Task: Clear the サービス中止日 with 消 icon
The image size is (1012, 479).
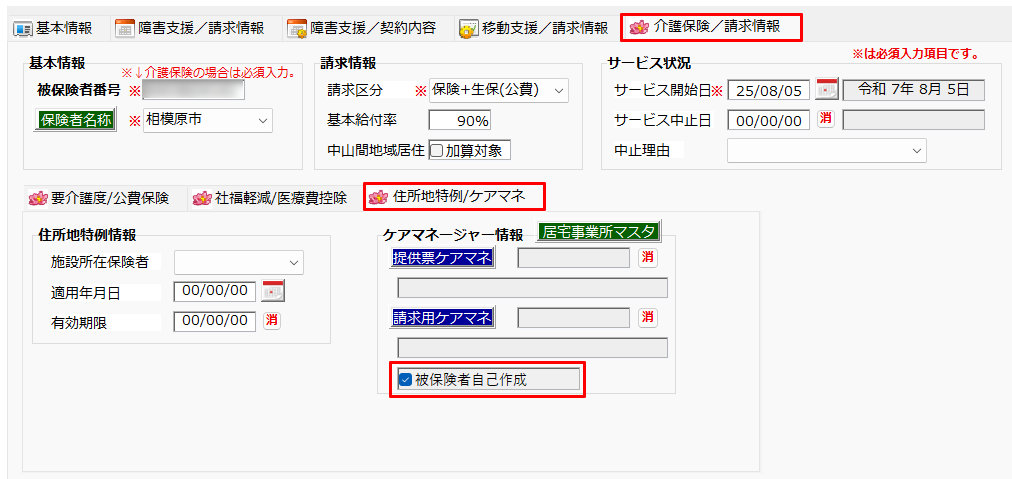Action: (x=825, y=119)
